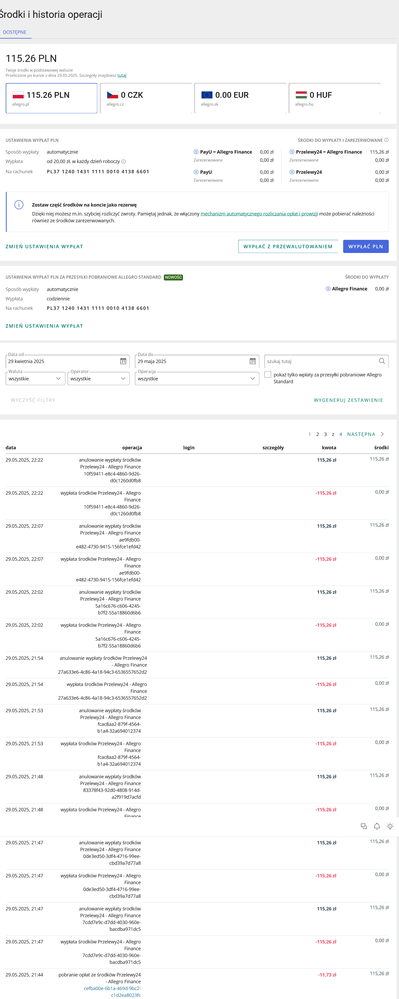
Task: Click the Wygeneruj zestawienie link
Action: (349, 400)
